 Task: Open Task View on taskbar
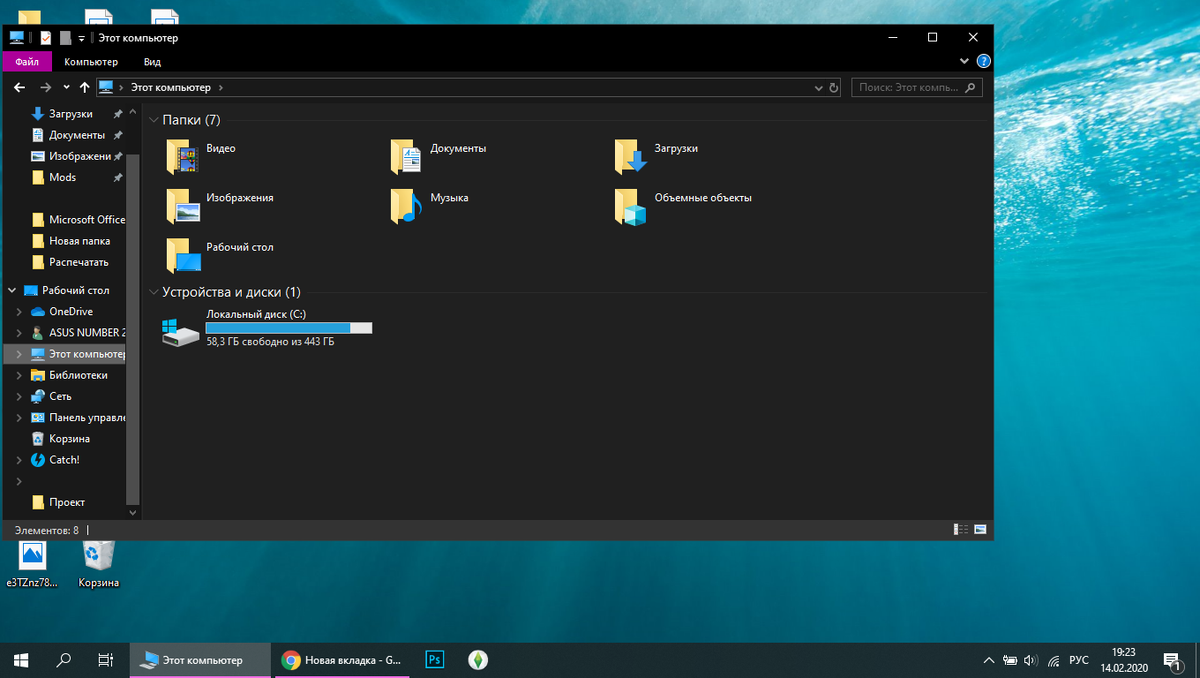pyautogui.click(x=105, y=660)
